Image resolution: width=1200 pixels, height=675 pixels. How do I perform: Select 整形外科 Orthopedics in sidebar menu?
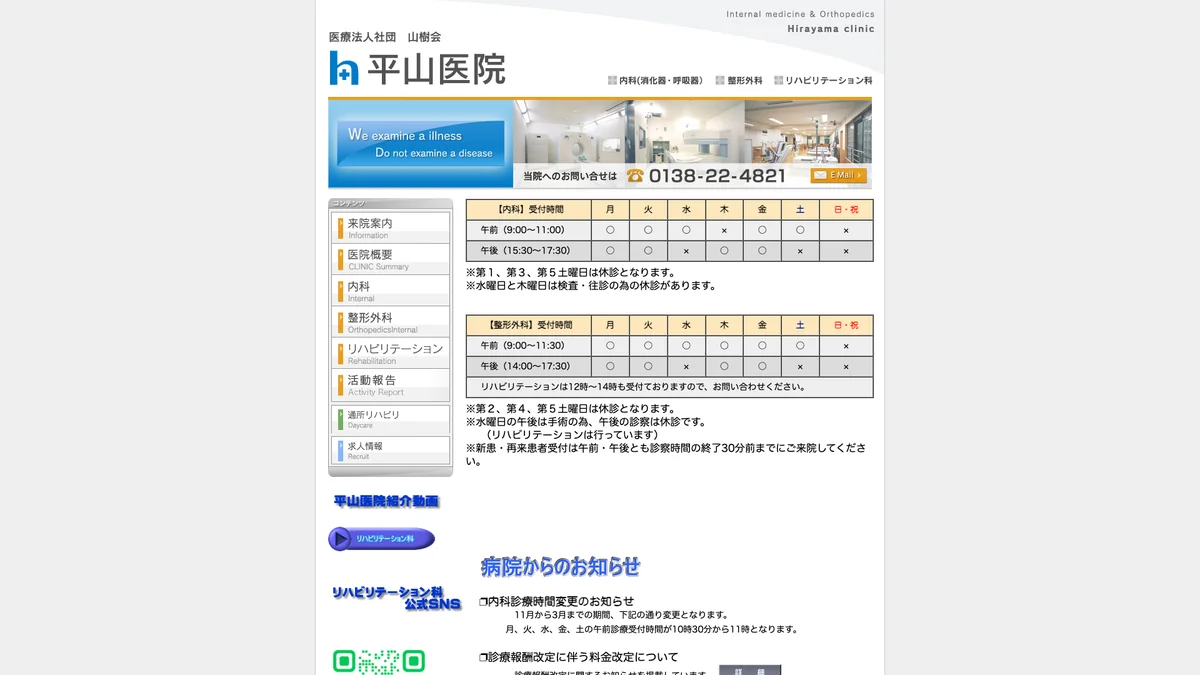point(391,322)
